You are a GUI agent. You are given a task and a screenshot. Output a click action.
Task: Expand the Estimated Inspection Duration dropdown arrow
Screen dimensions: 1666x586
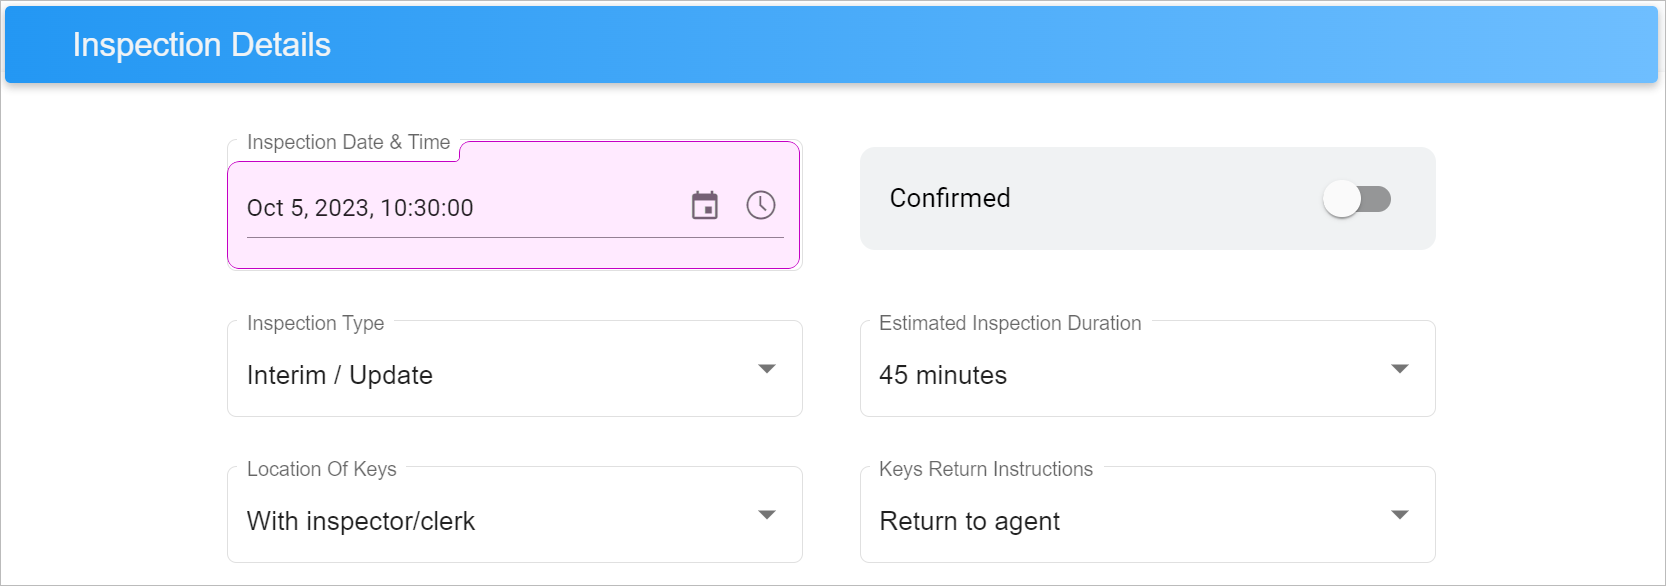pyautogui.click(x=1400, y=369)
